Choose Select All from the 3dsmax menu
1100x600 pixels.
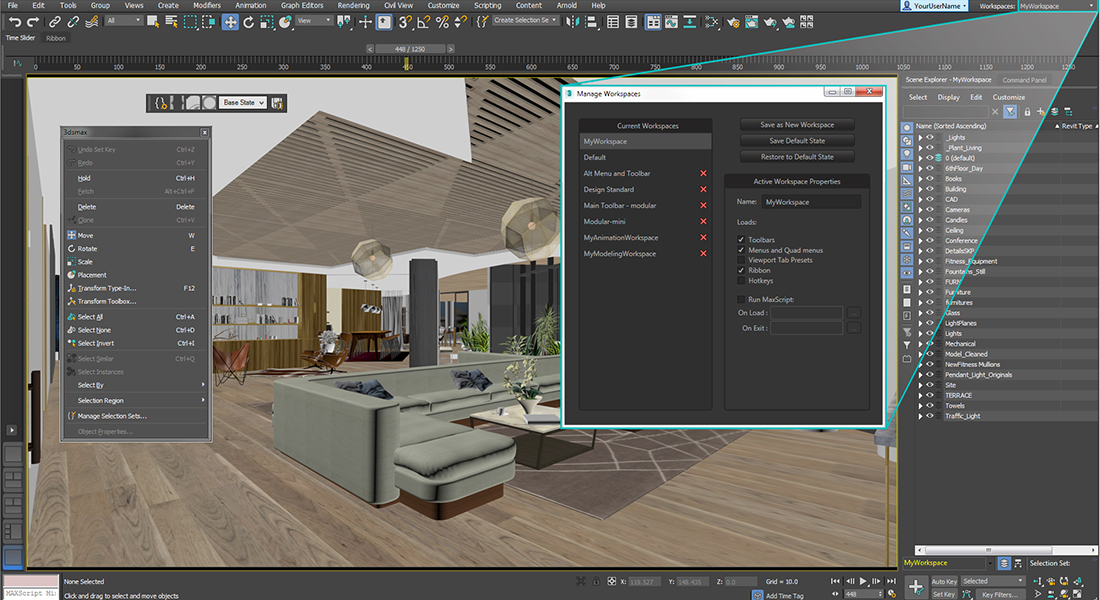(x=90, y=317)
